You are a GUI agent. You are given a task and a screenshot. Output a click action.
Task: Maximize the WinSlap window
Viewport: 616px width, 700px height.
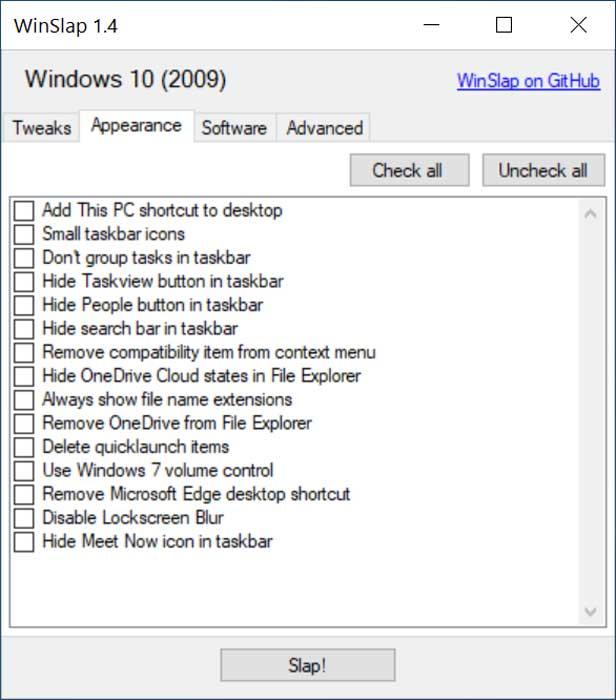pos(504,25)
